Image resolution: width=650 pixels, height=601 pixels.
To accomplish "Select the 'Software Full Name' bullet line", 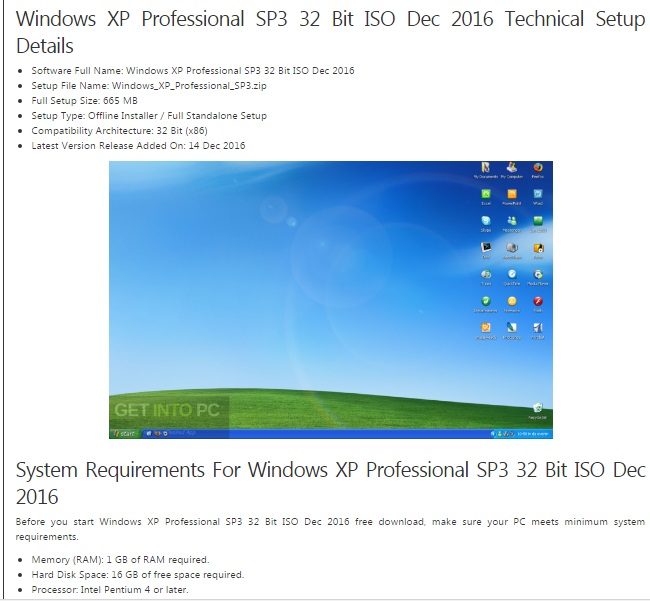I will point(193,70).
